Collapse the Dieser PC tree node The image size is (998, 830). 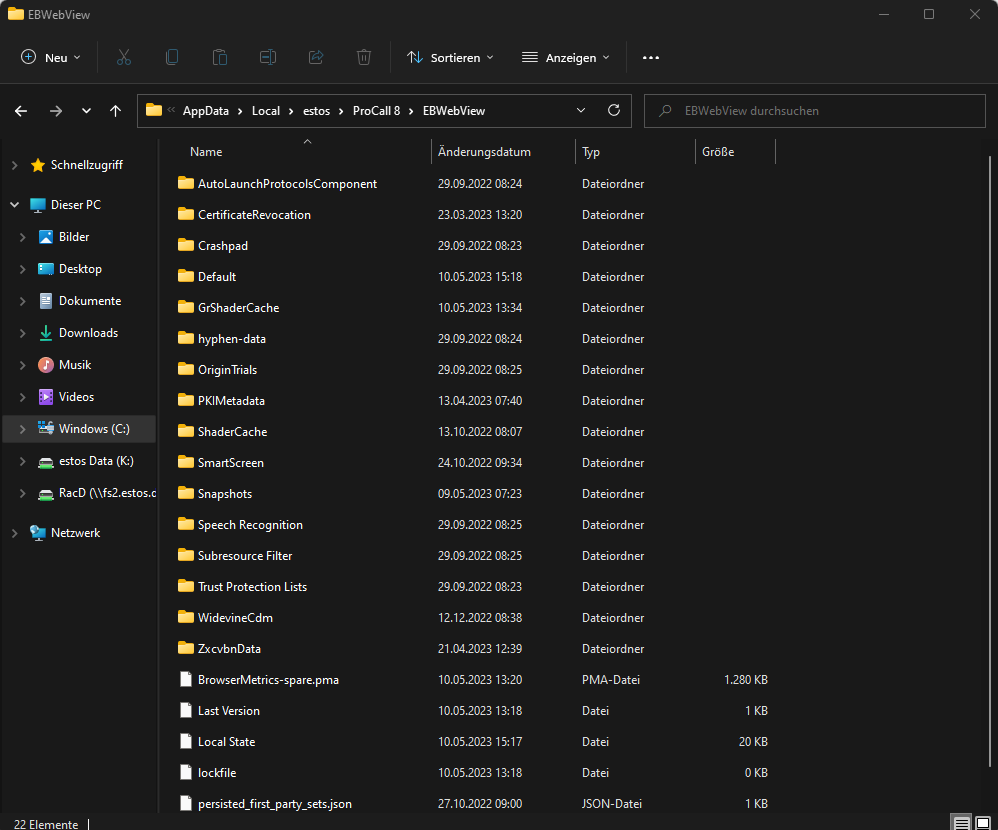pos(14,205)
